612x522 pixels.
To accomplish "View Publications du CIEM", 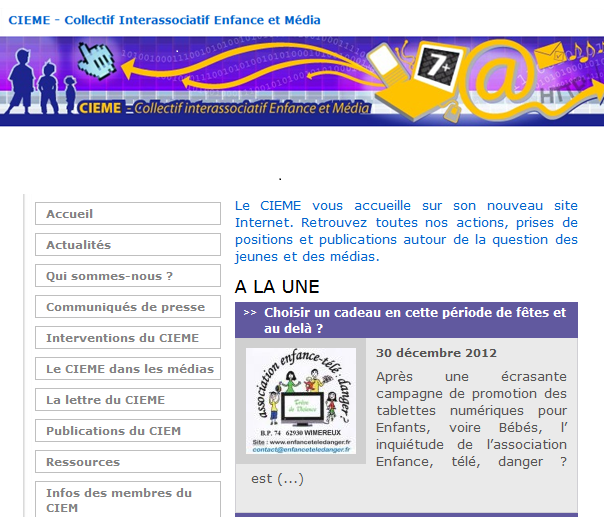I will click(x=127, y=431).
